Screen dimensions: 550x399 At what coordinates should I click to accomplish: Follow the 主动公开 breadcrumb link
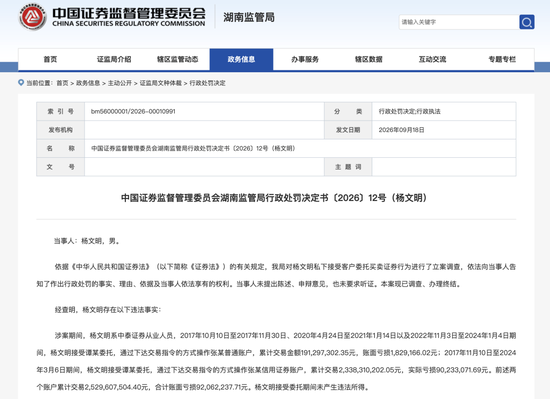pos(120,83)
